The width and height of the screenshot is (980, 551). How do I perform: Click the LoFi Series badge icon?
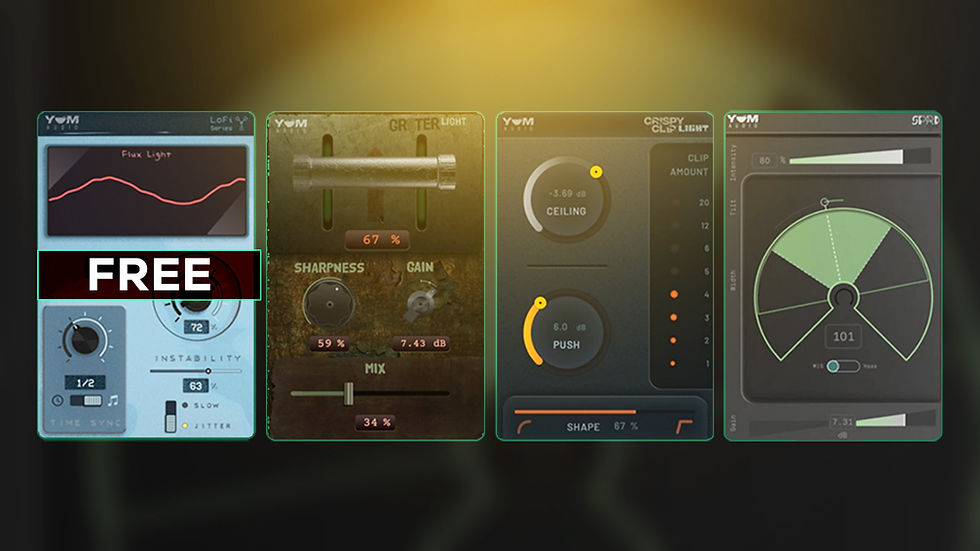(242, 123)
